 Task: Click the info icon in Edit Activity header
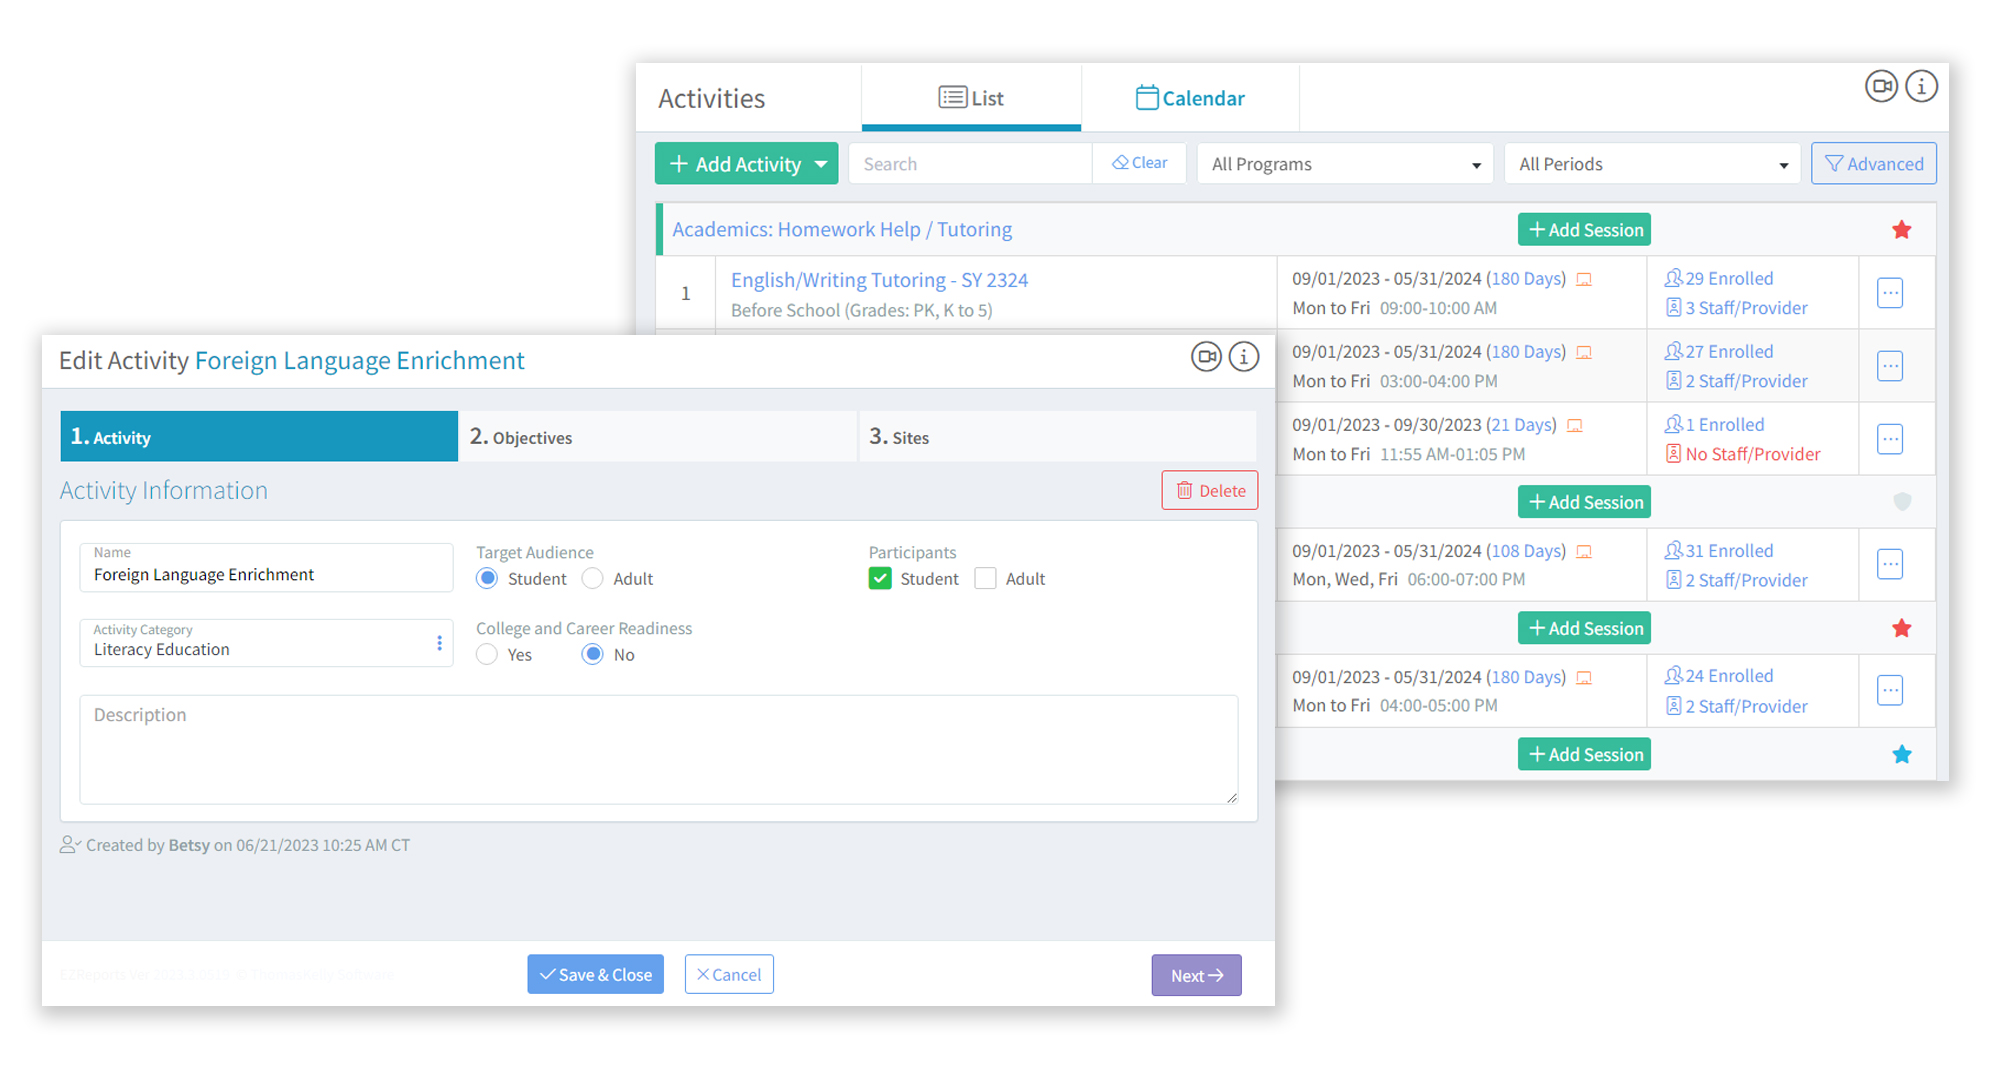[x=1244, y=357]
